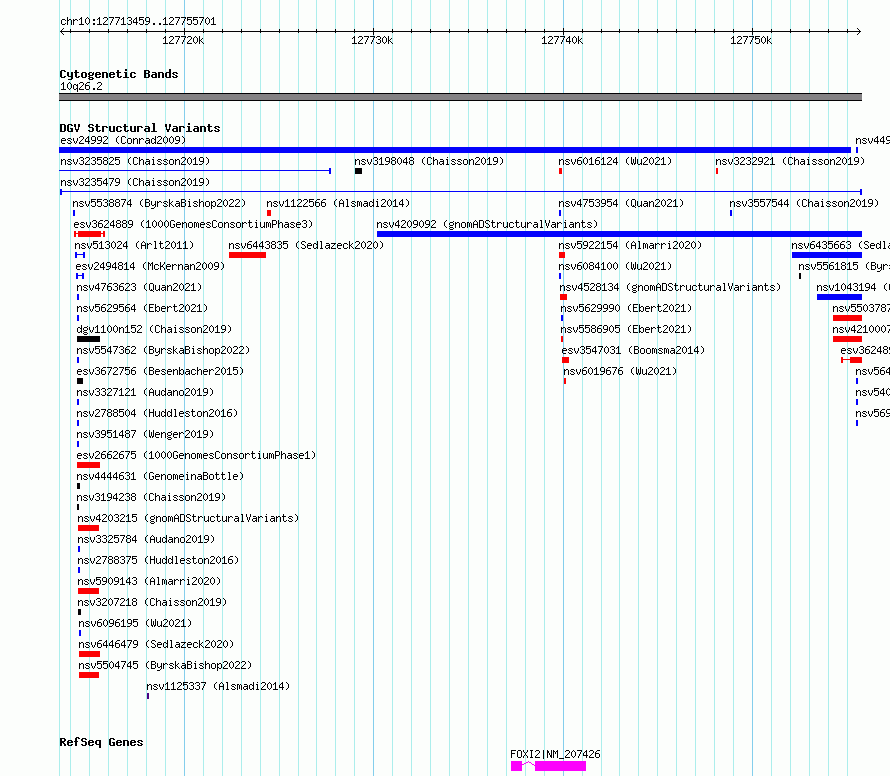Click nsv5504745 (ByrskaBishop2022) label
The width and height of the screenshot is (890, 776).
[x=165, y=665]
